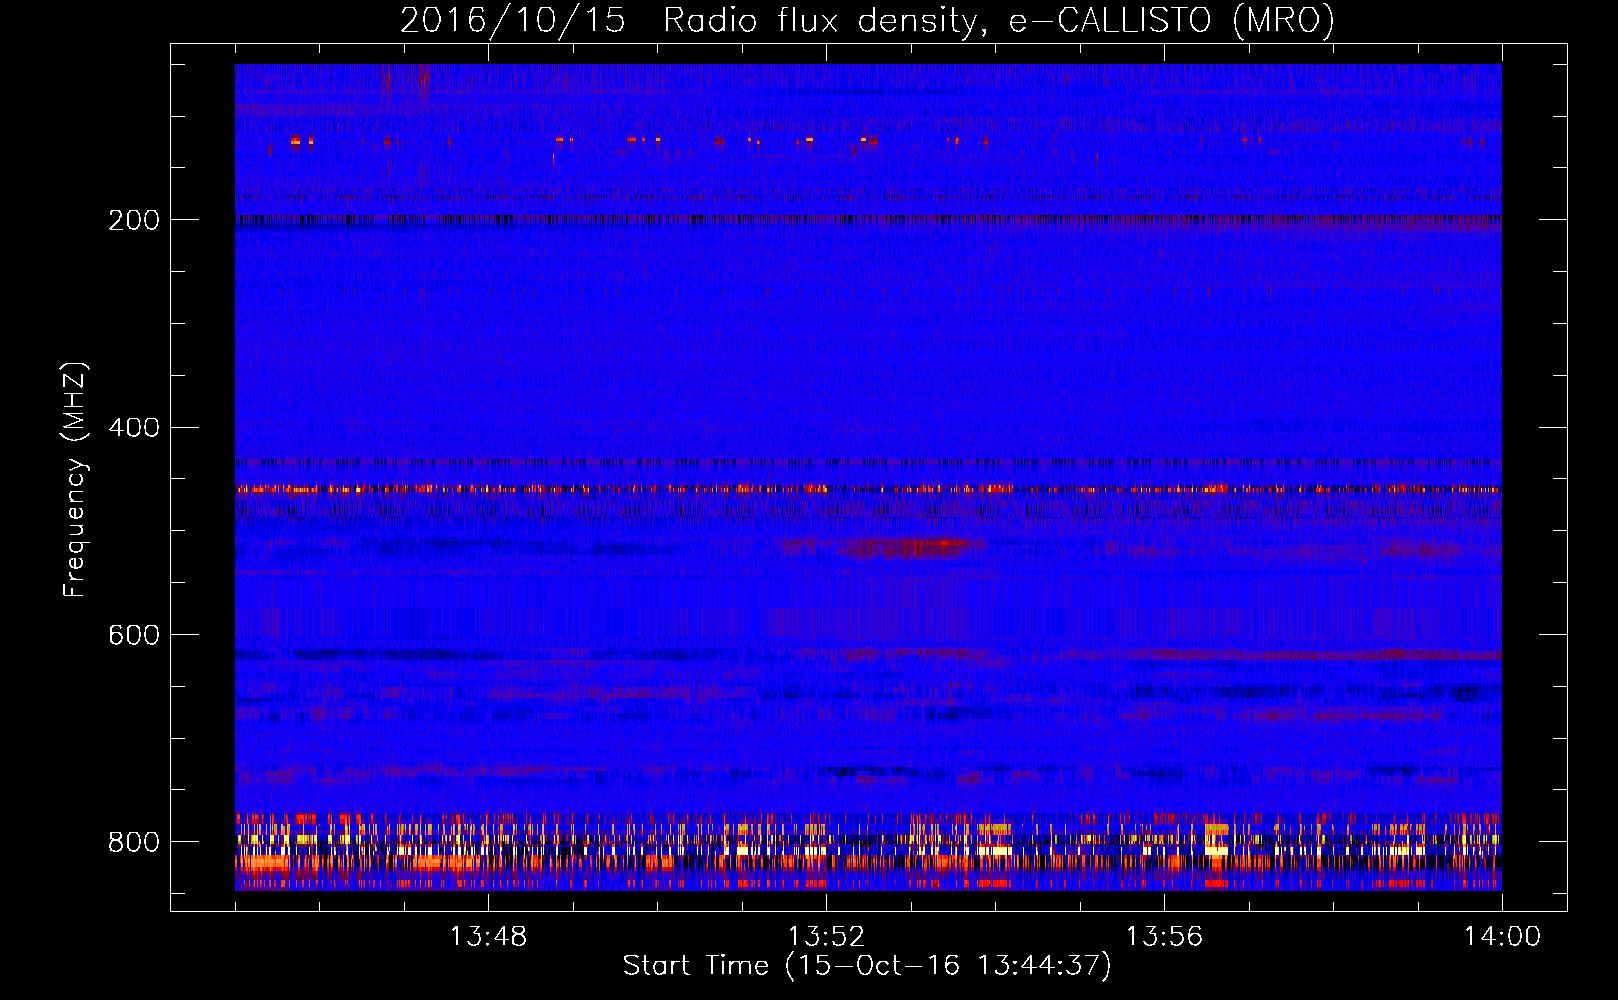Click the '600' frequency tick label

click(x=134, y=636)
